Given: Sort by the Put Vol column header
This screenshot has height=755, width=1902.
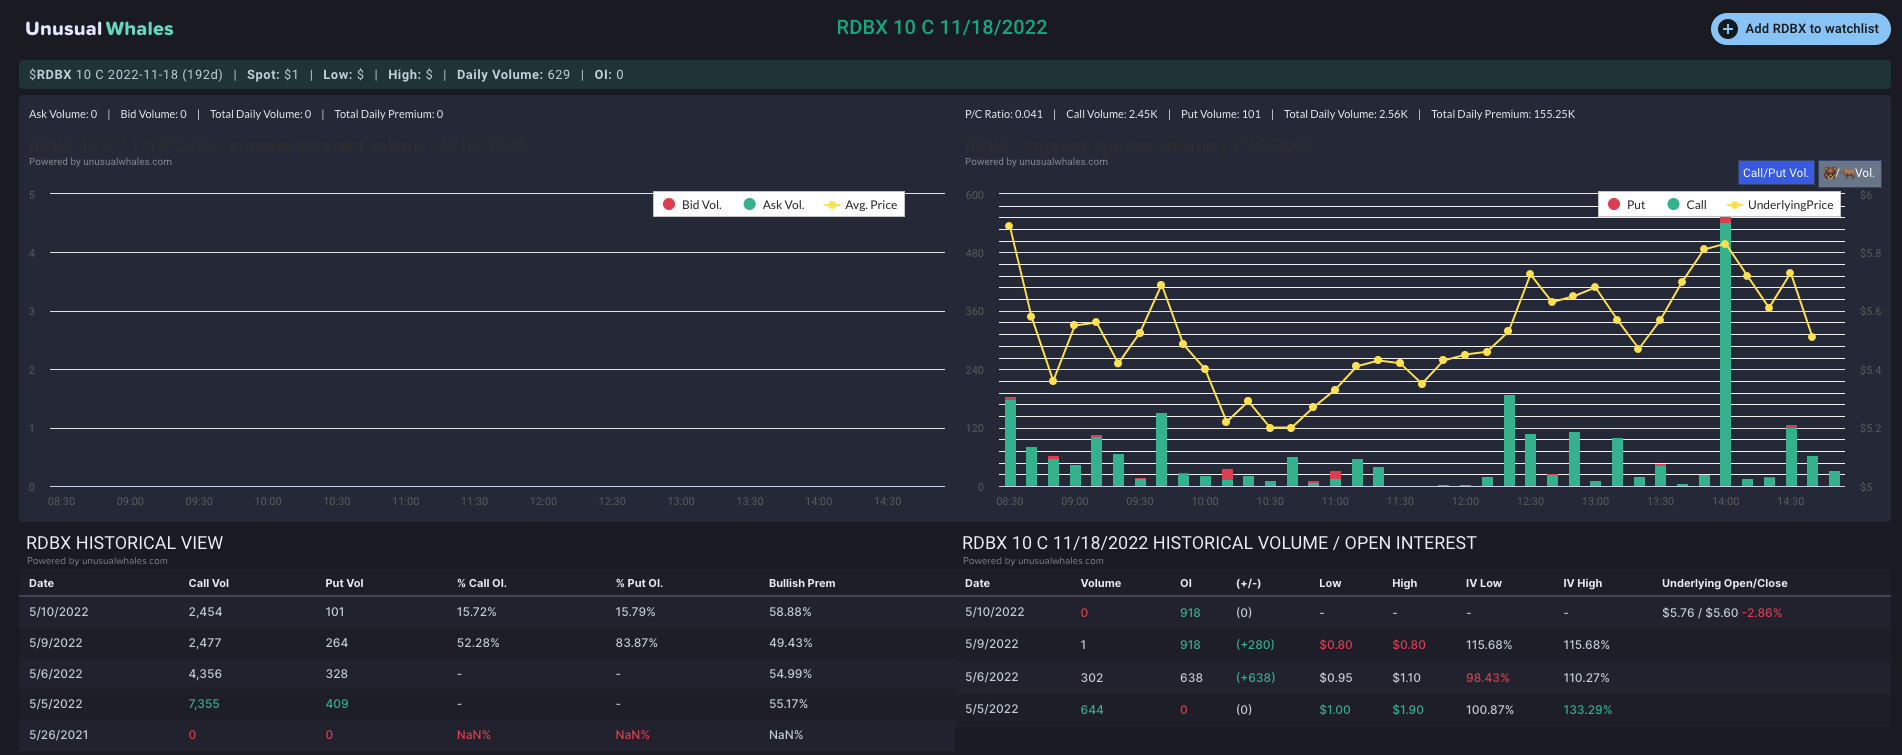Looking at the screenshot, I should click(x=345, y=583).
